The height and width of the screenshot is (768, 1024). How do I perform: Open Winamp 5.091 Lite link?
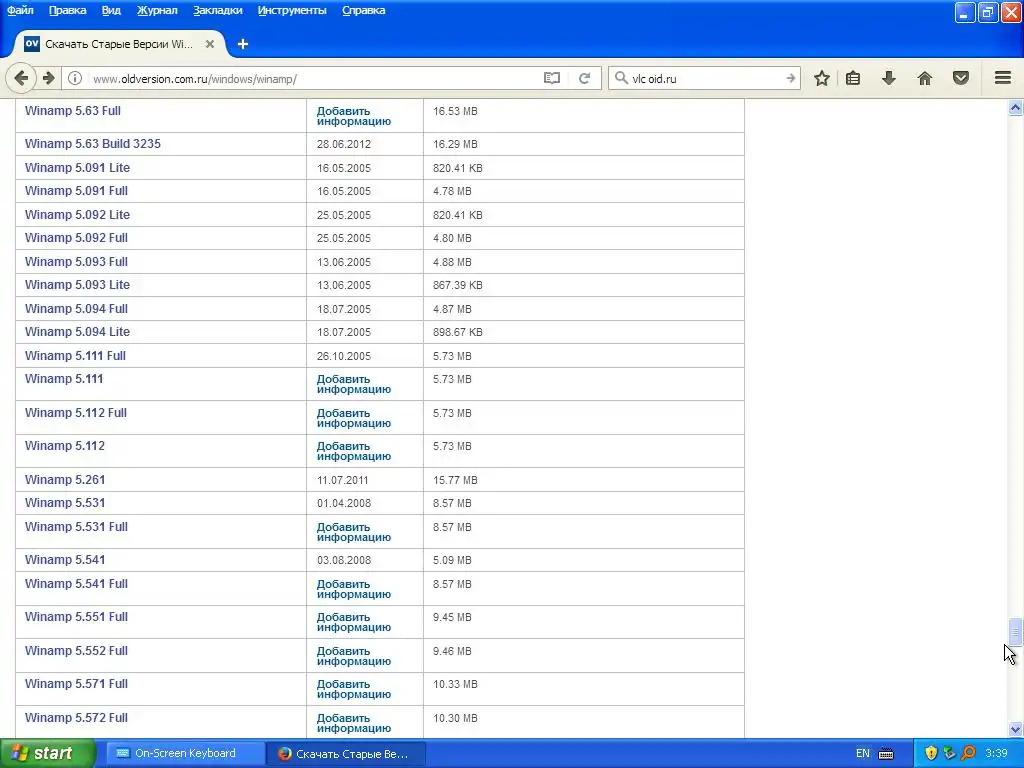coord(77,168)
